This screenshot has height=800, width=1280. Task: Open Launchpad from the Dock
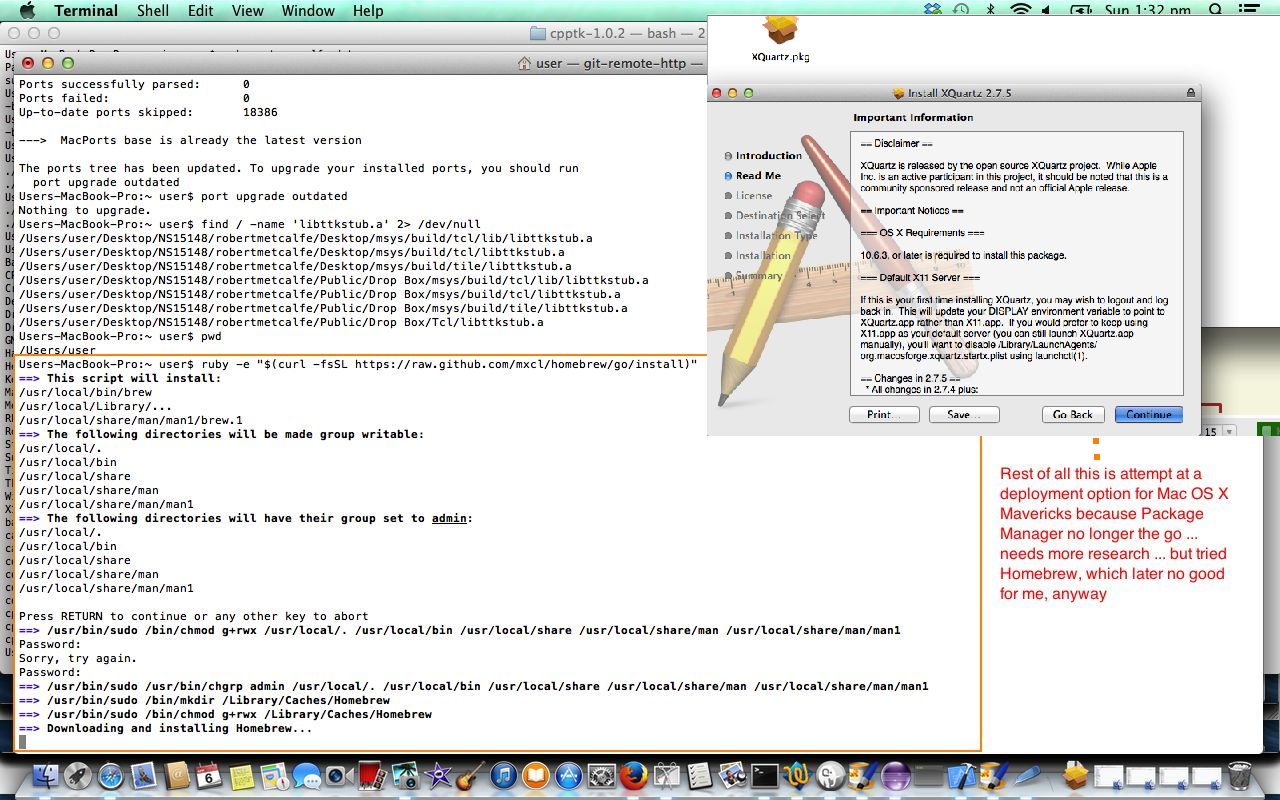point(78,775)
